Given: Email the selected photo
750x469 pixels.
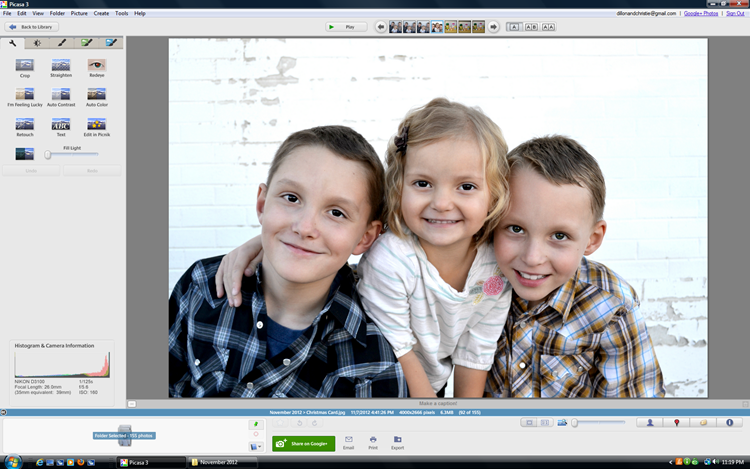Looking at the screenshot, I should [x=349, y=443].
